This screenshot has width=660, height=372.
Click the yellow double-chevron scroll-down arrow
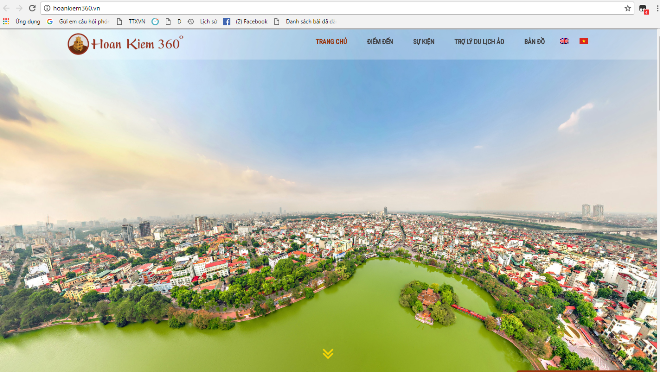point(328,353)
